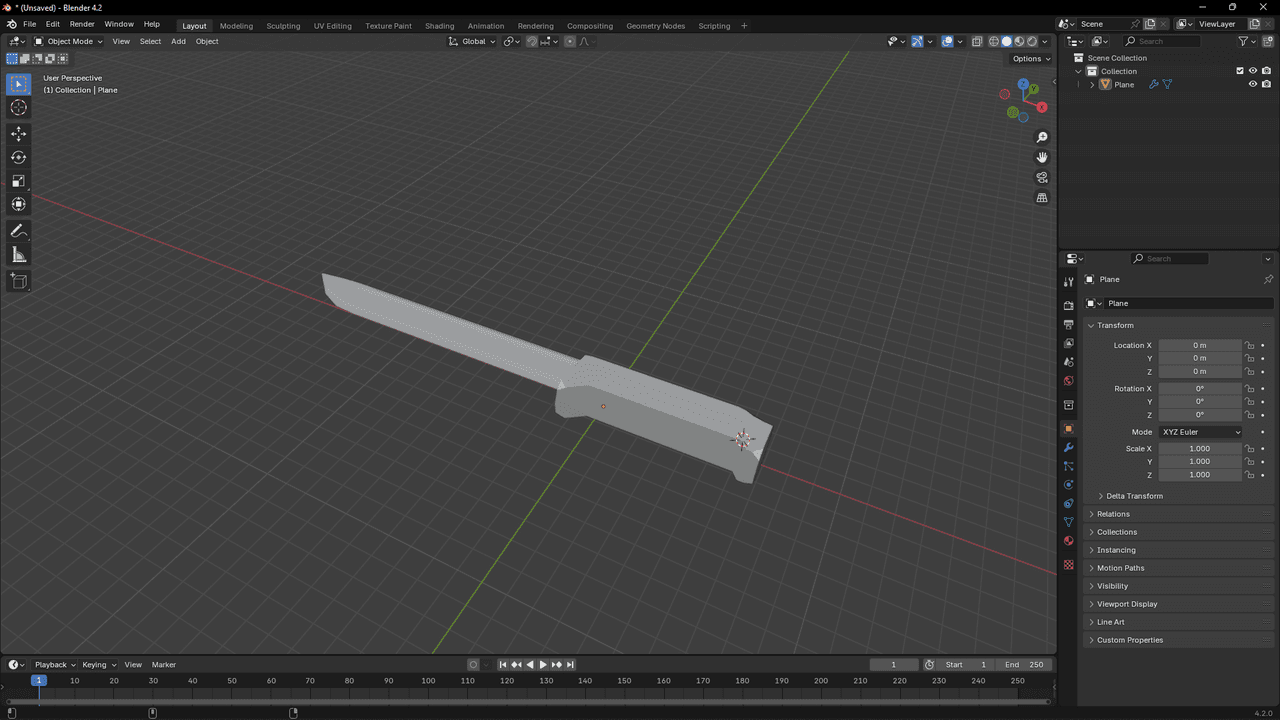The height and width of the screenshot is (720, 1280).
Task: Activate the Measure tool
Action: [19, 255]
